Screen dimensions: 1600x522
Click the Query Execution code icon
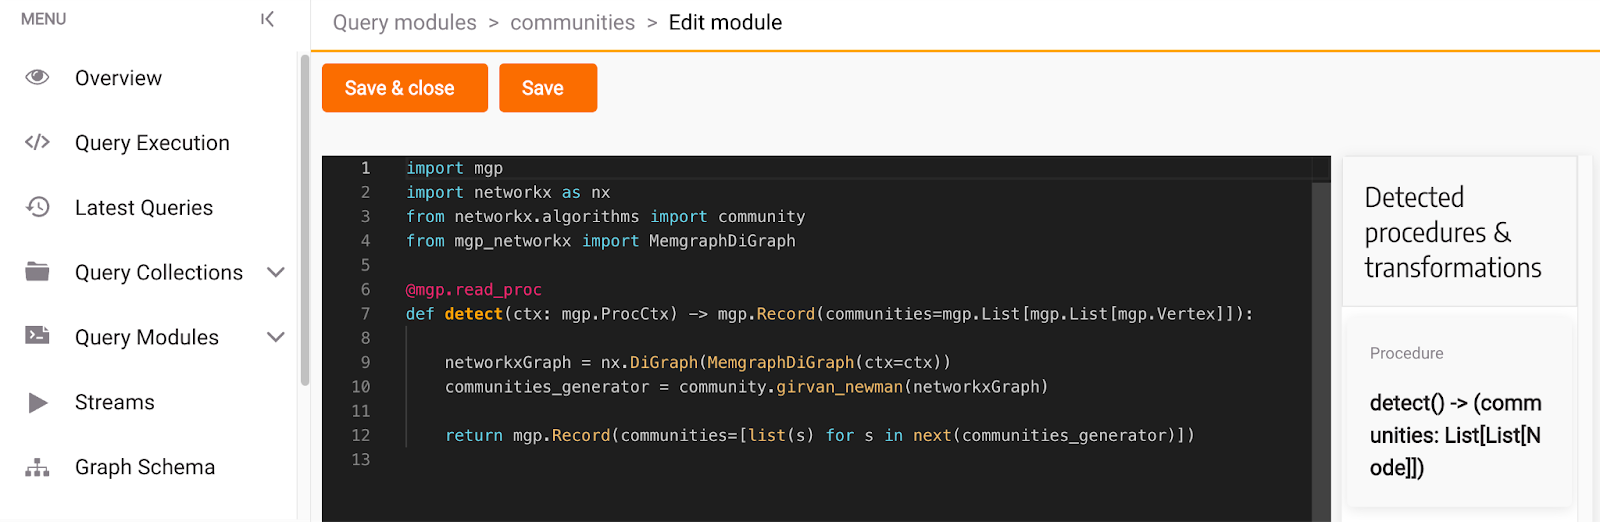click(37, 142)
